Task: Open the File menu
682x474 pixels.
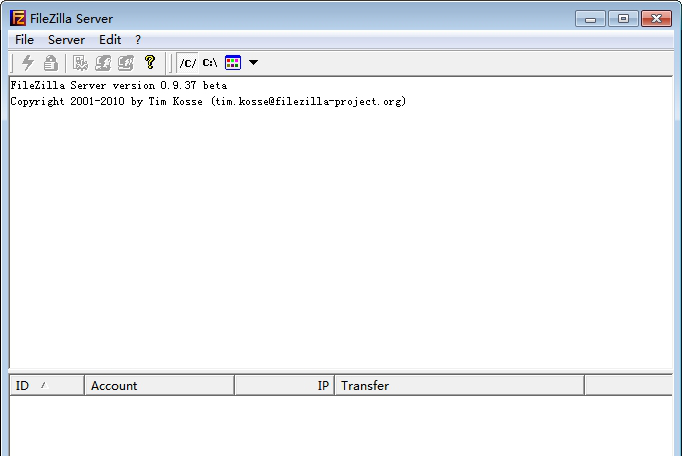Action: [x=24, y=40]
